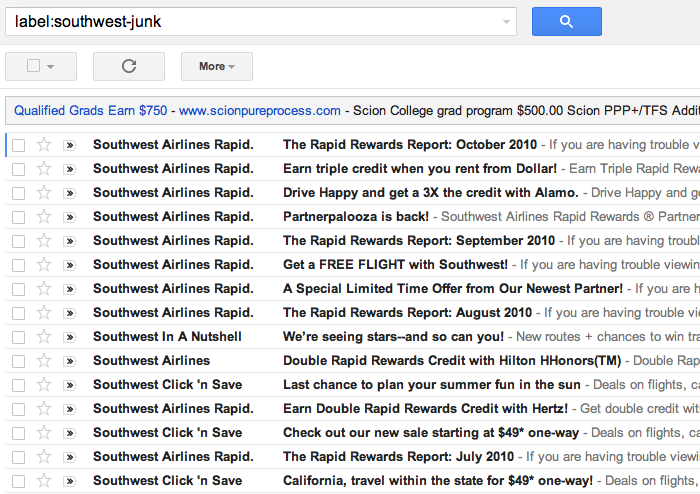Expand the More actions dropdown
Screen dimensions: 700x494
[x=216, y=66]
